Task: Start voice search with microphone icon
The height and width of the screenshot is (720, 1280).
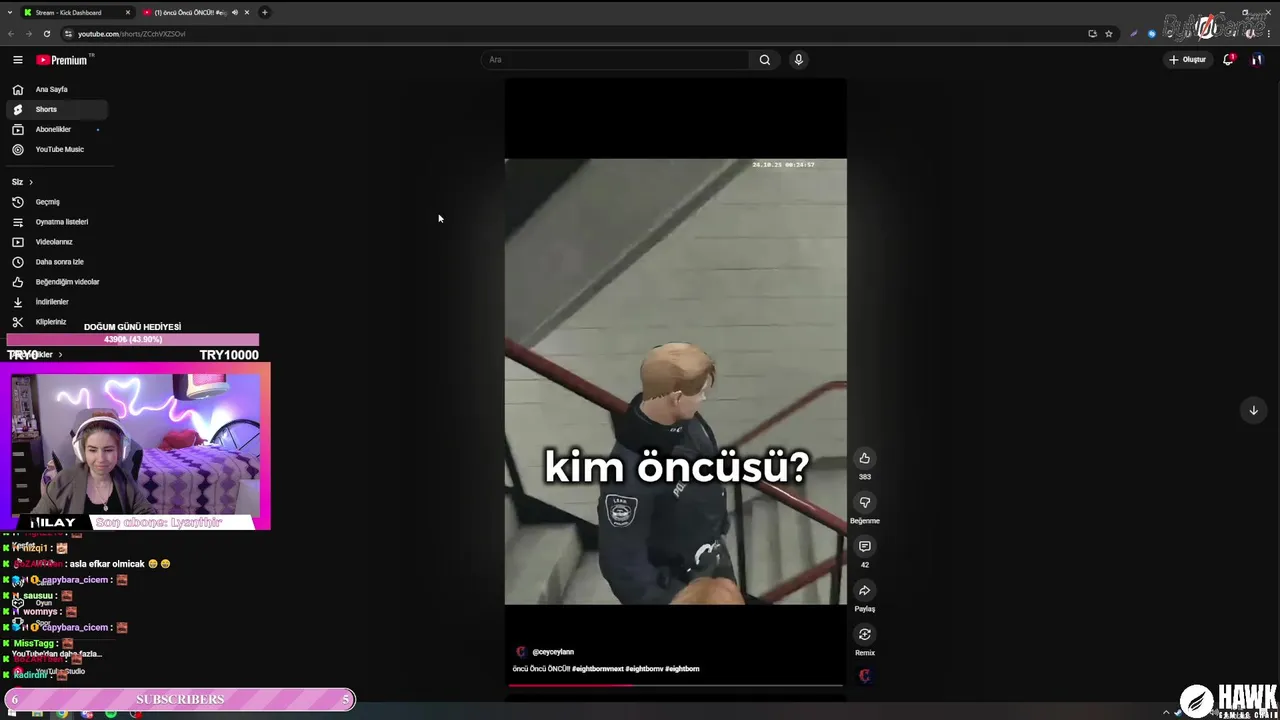Action: 798,60
